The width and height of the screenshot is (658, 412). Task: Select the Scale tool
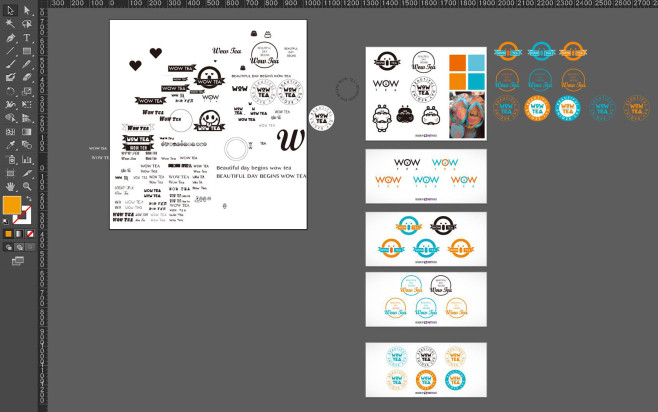coord(27,91)
